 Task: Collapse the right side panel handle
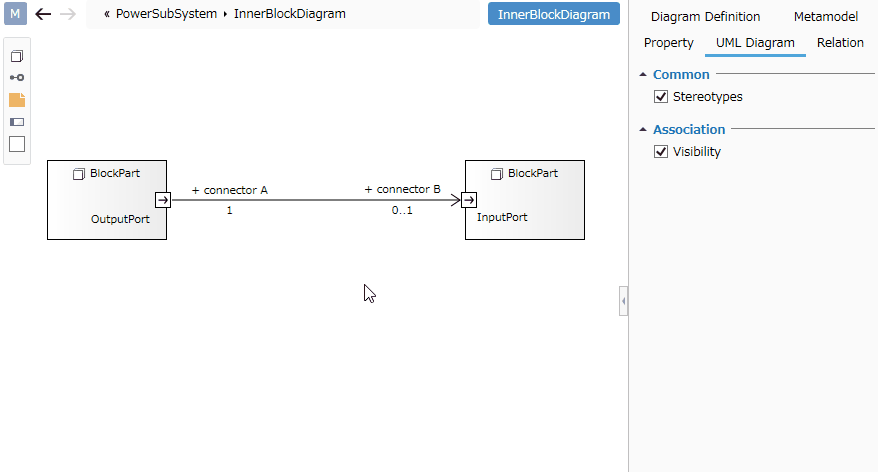coord(623,301)
